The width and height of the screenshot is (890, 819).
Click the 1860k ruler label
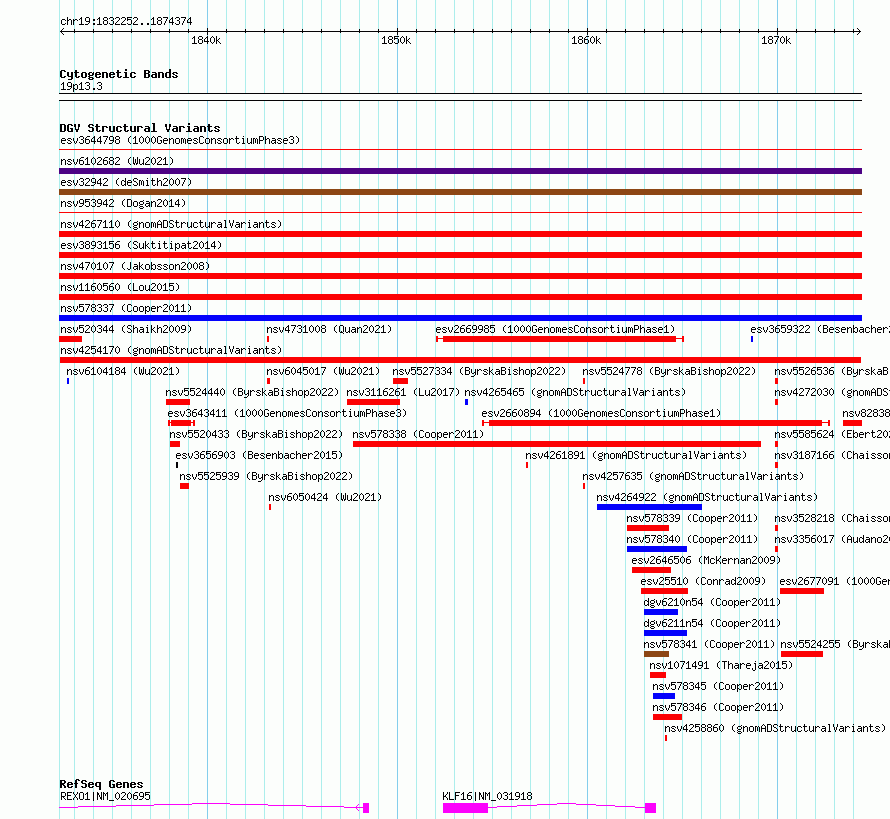point(586,40)
